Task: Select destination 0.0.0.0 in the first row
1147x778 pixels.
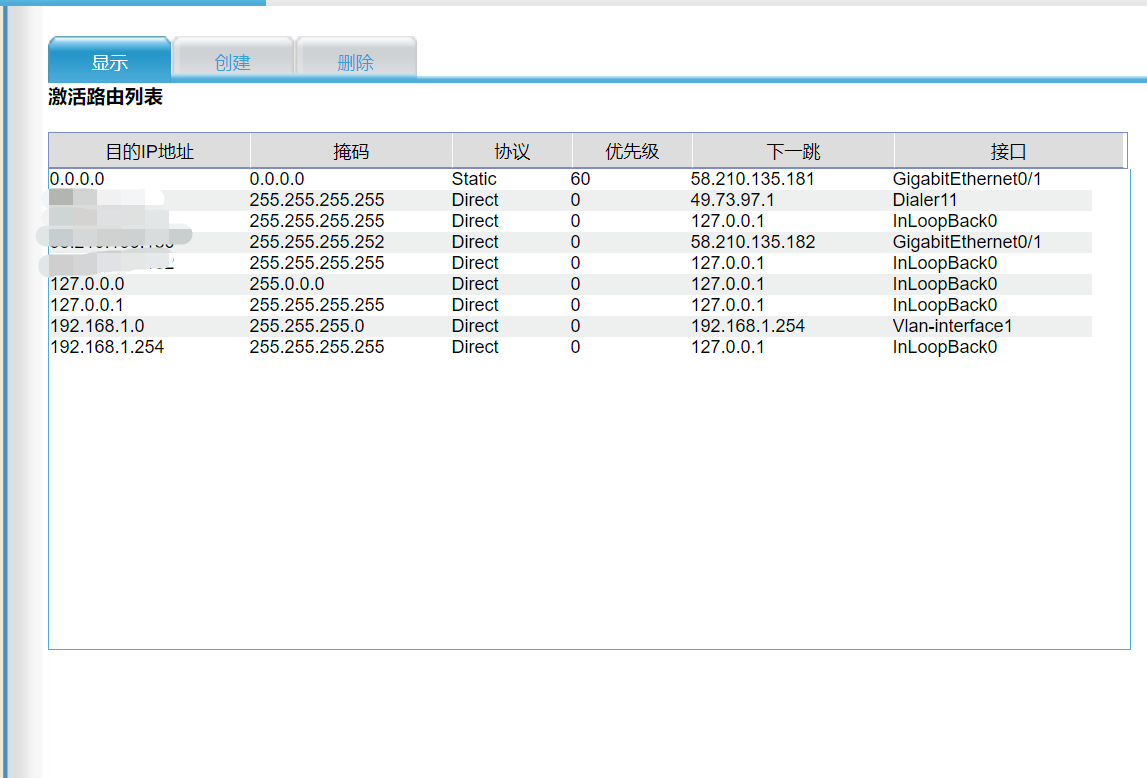Action: [x=77, y=179]
